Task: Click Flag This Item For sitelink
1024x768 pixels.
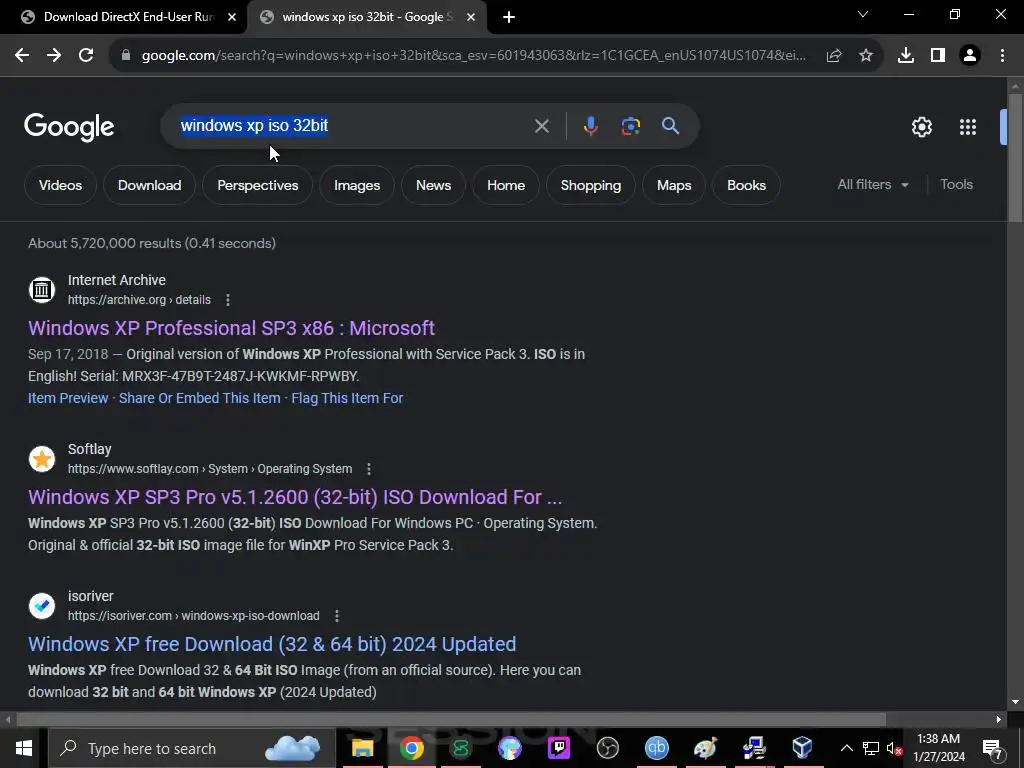Action: tap(347, 398)
